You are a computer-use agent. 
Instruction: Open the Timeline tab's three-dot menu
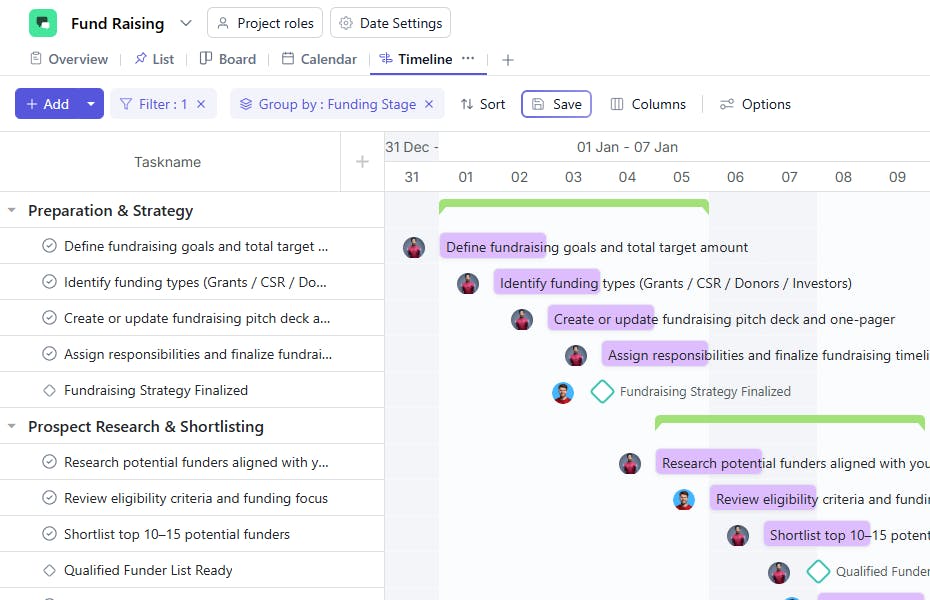click(468, 59)
